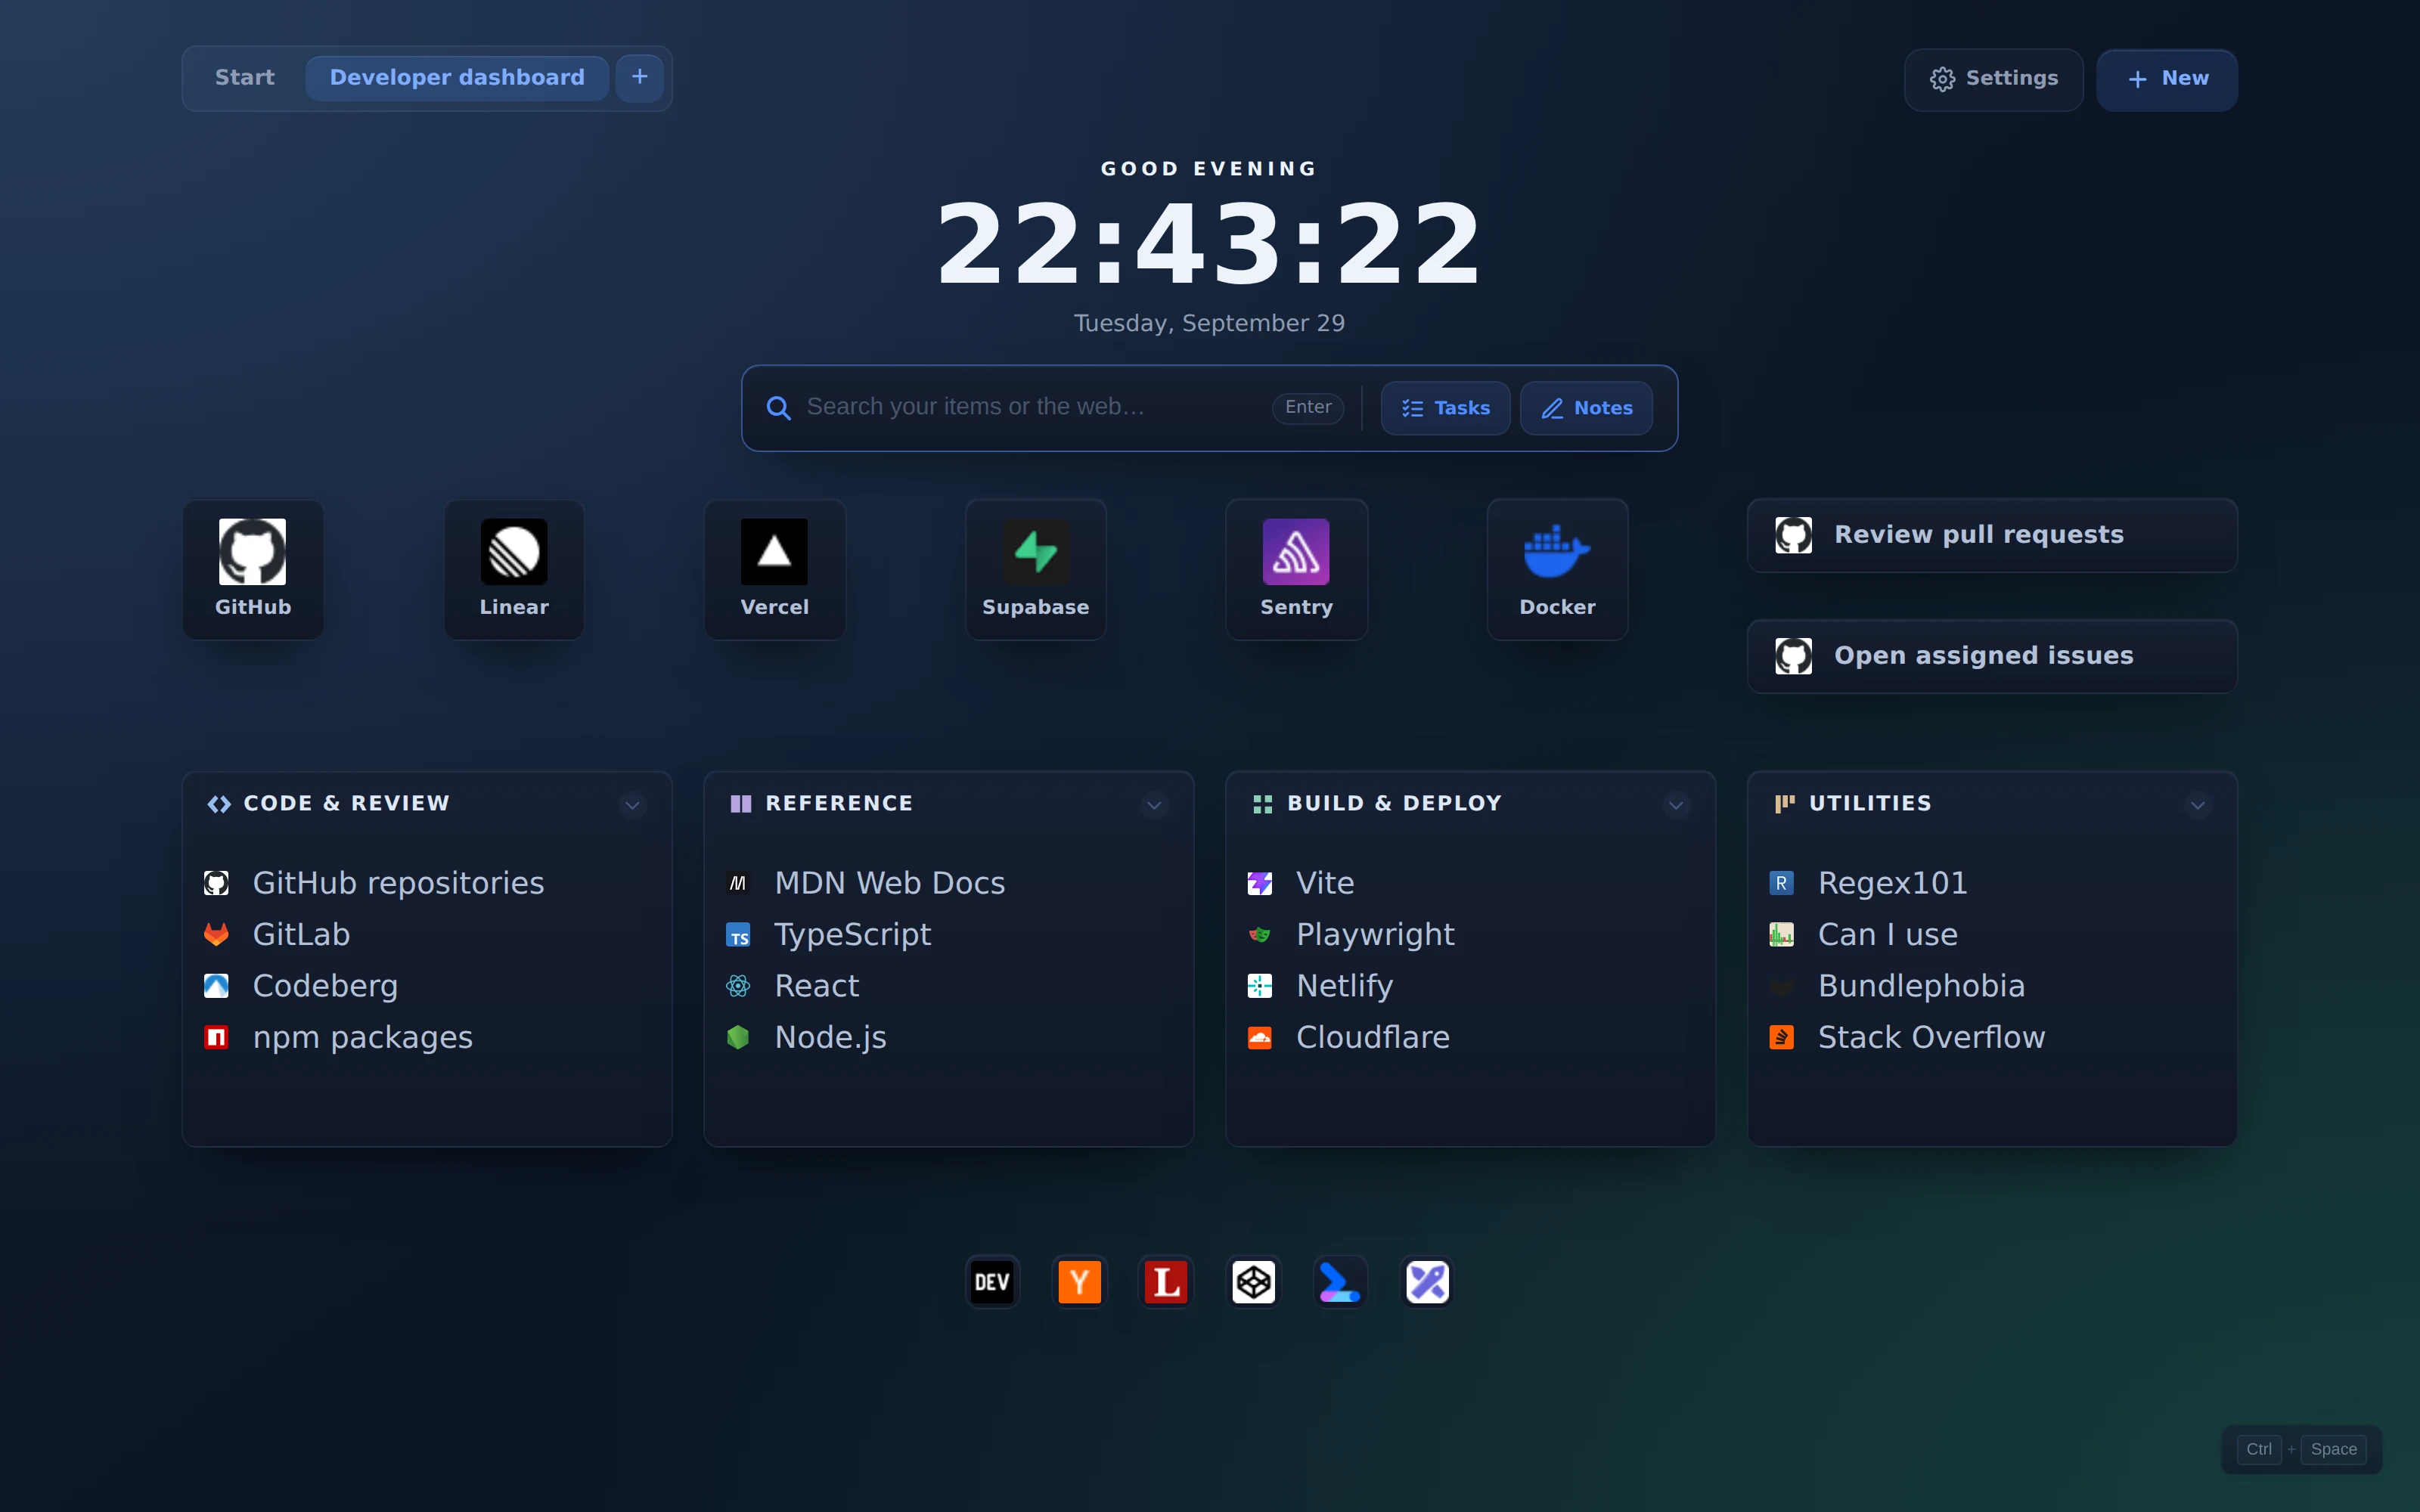Click the DEV icon in bottom dock
The image size is (2420, 1512).
click(x=992, y=1282)
